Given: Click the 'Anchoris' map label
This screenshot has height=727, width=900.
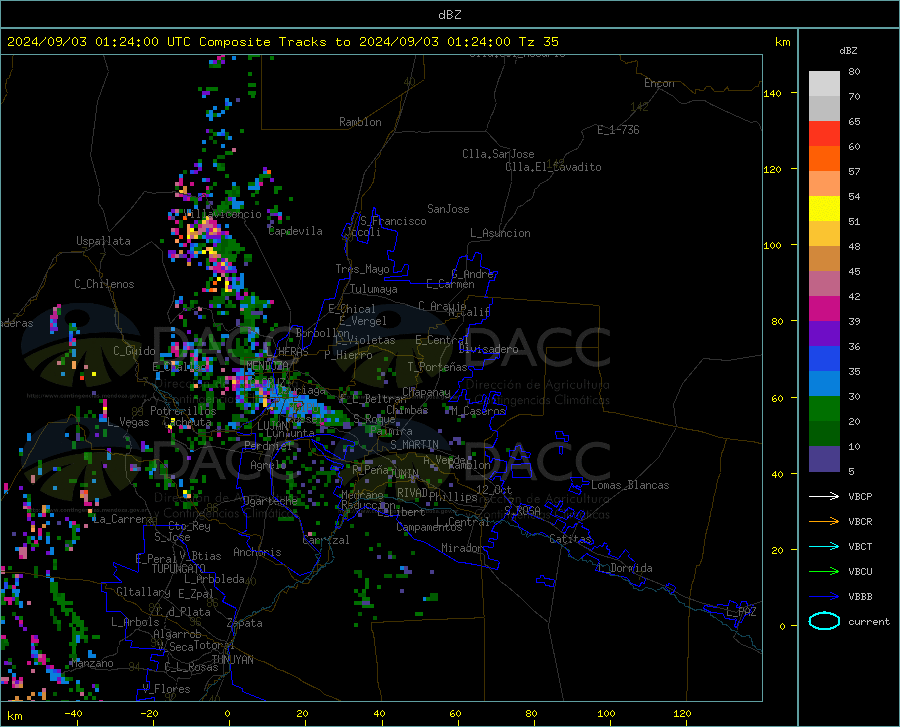Looking at the screenshot, I should (x=257, y=552).
